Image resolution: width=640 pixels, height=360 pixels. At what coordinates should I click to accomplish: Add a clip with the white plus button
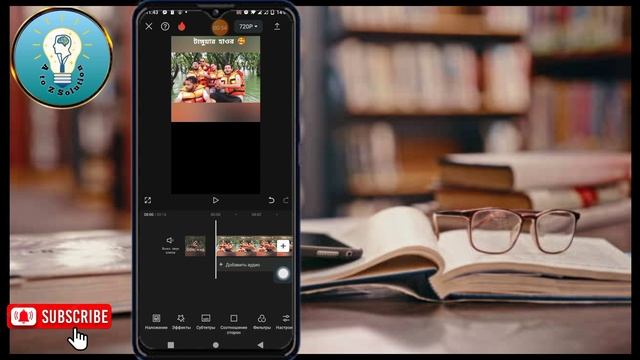[x=283, y=246]
